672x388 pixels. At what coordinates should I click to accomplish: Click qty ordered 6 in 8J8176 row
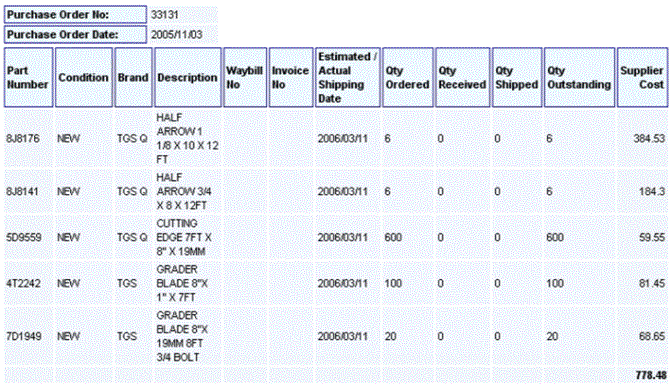click(x=387, y=138)
